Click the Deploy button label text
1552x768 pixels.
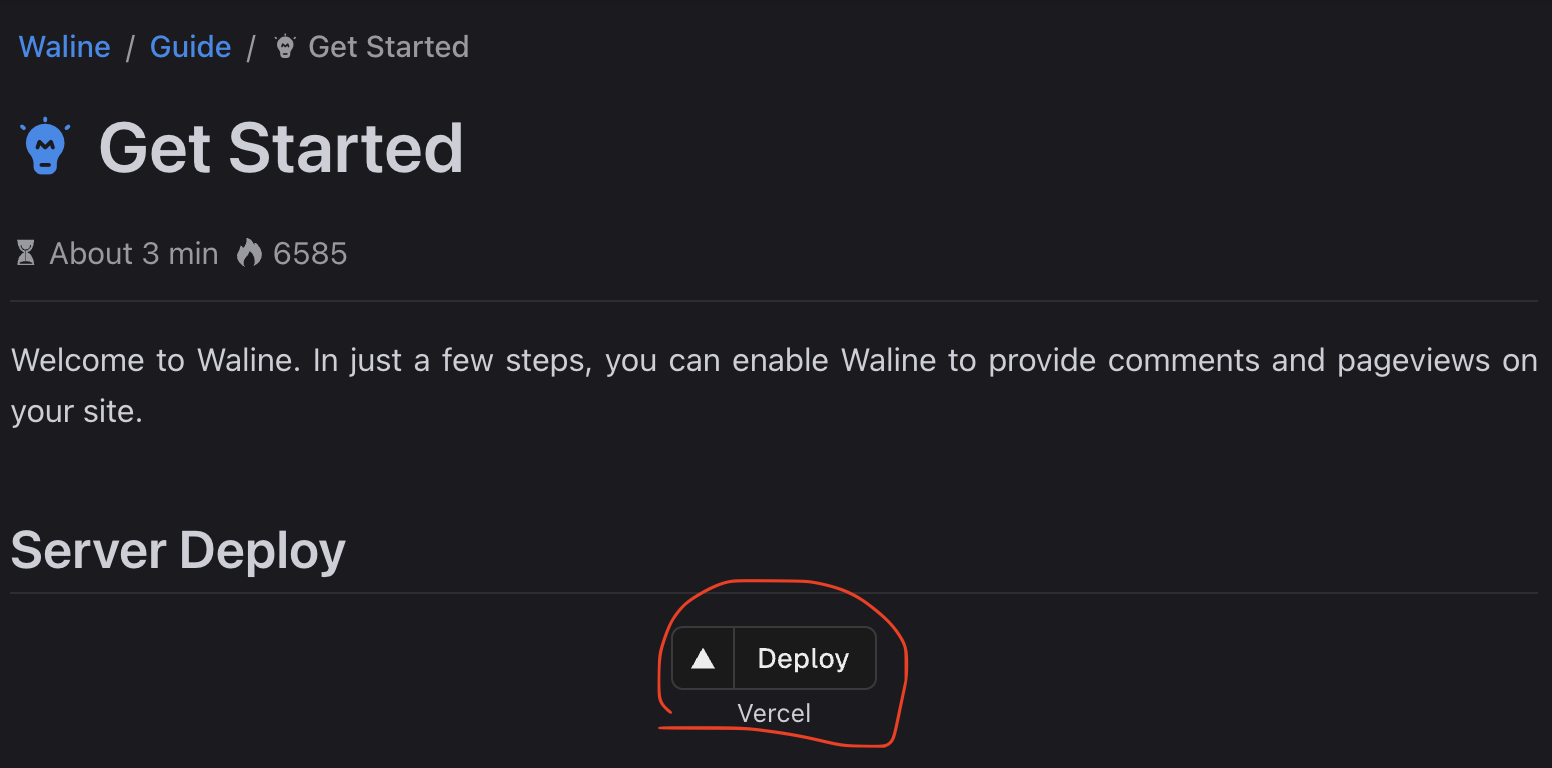(x=803, y=658)
